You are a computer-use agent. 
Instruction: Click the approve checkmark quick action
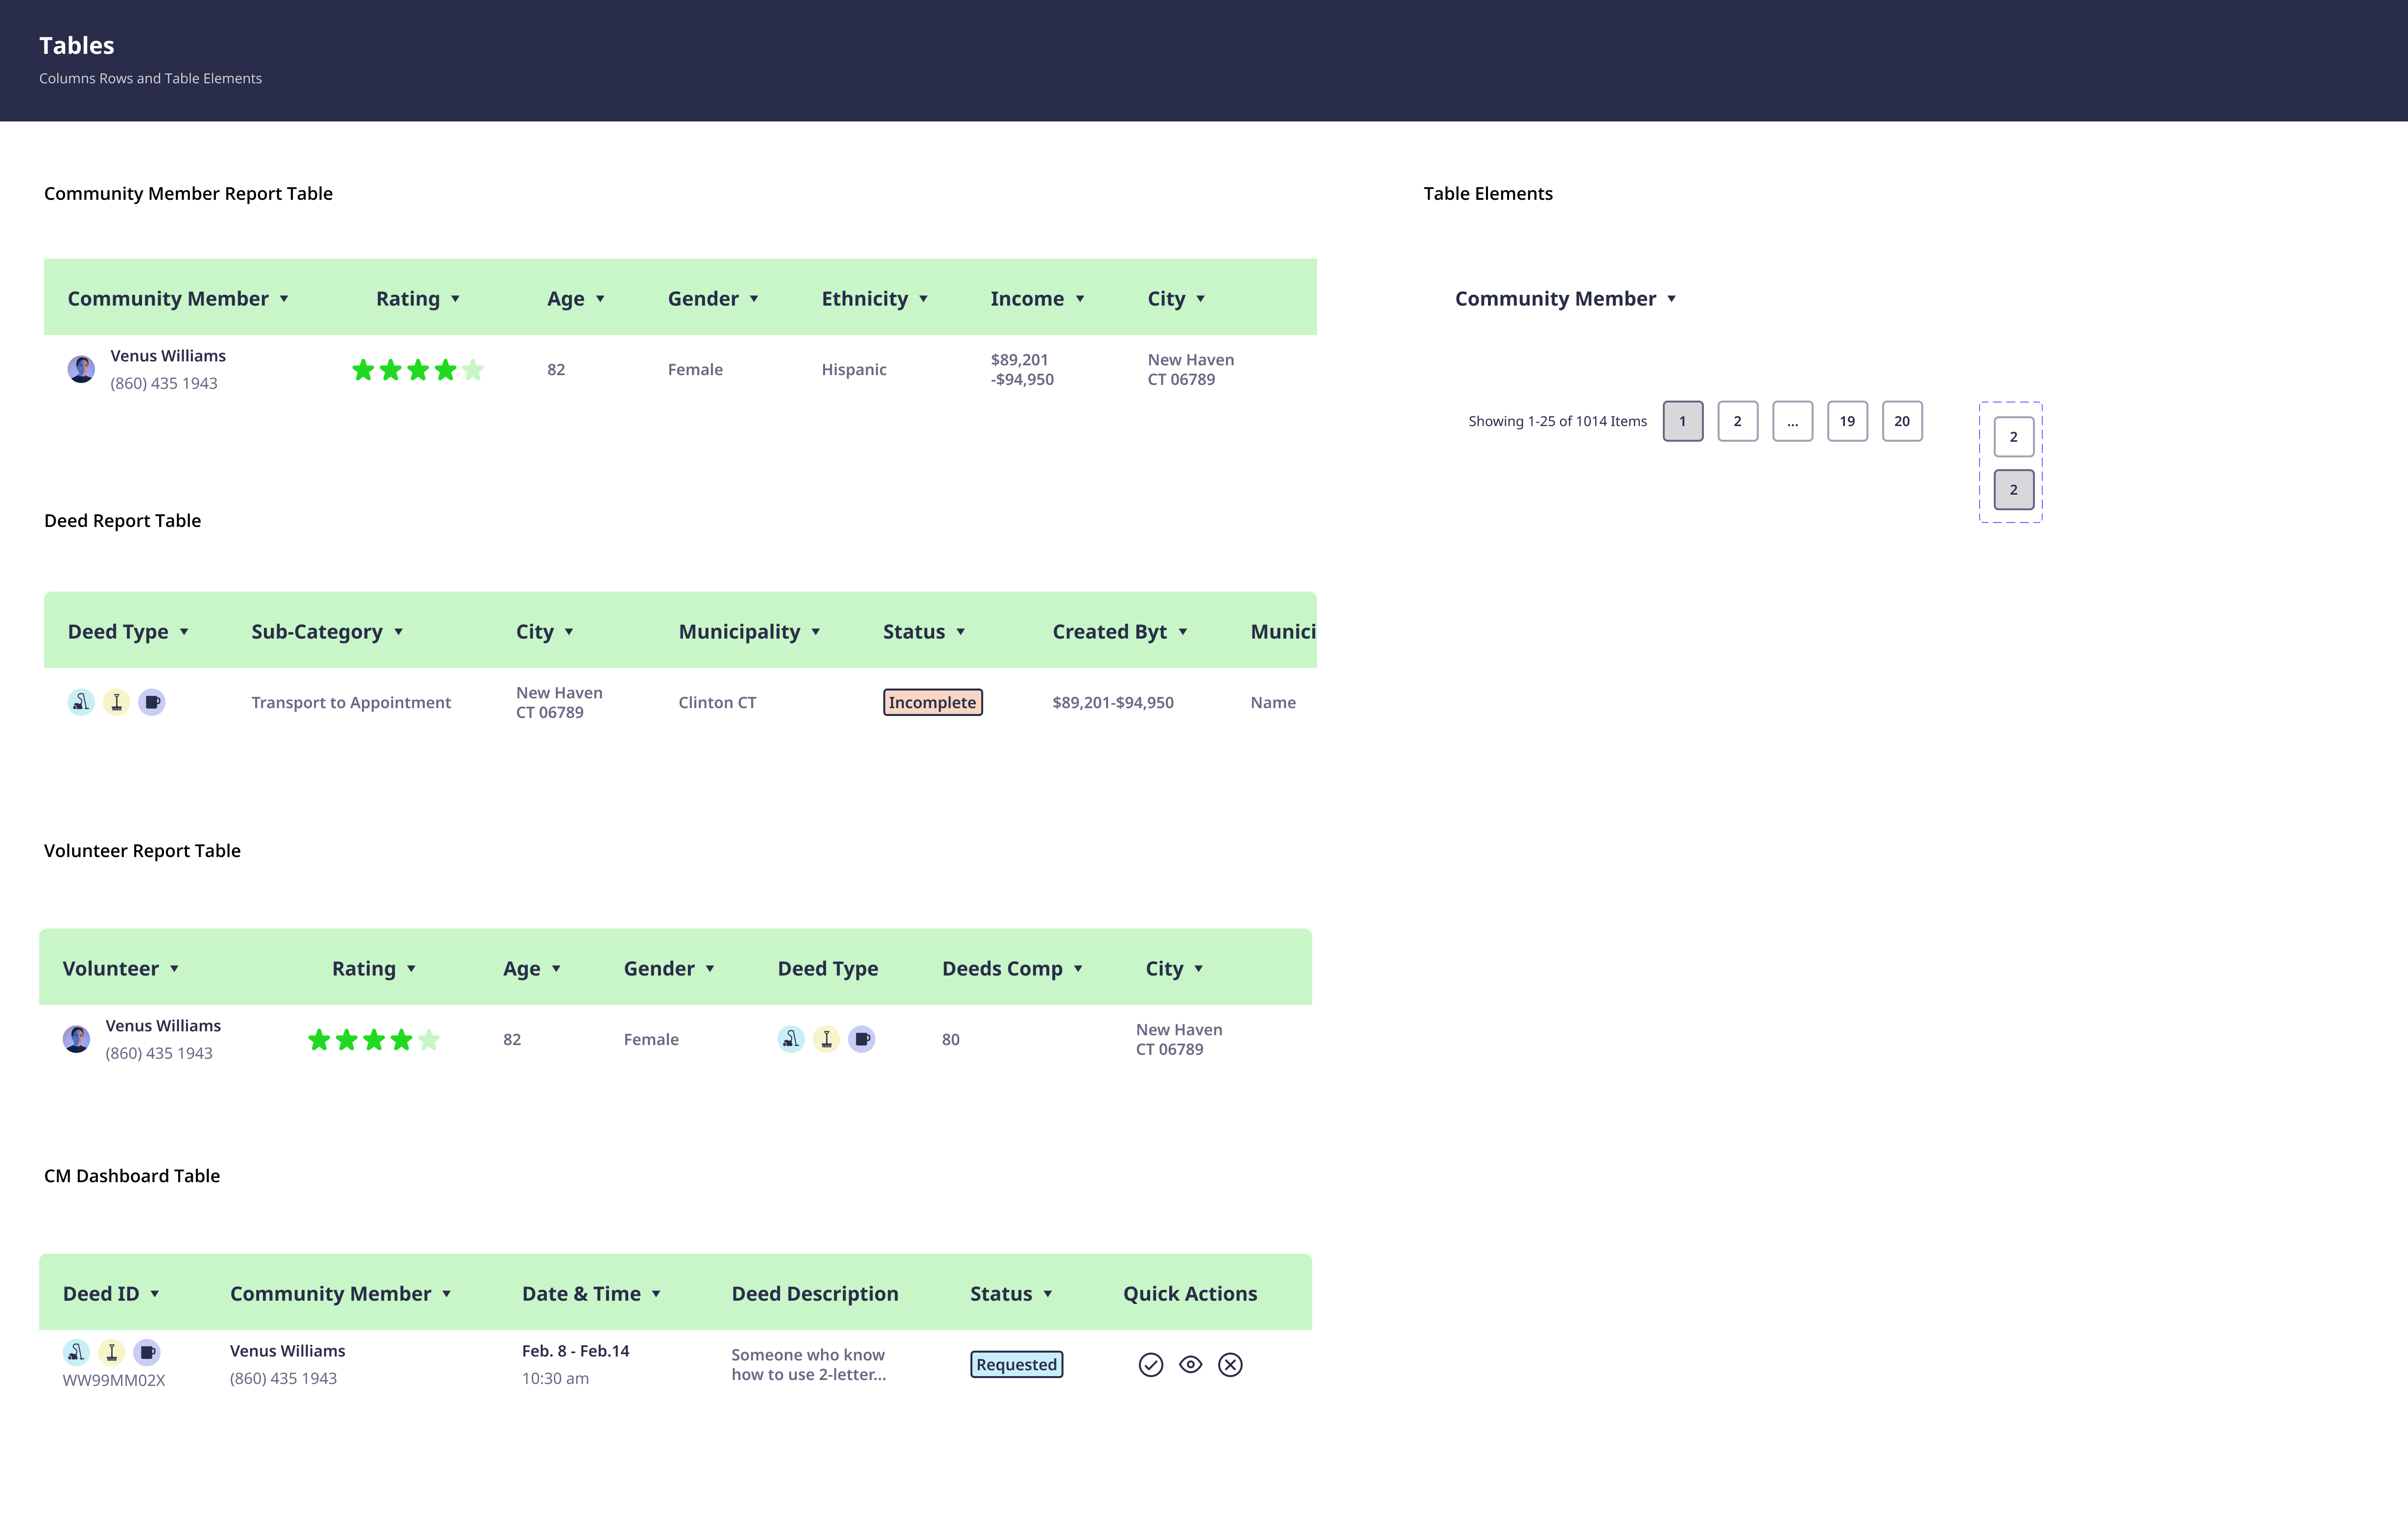click(1150, 1365)
